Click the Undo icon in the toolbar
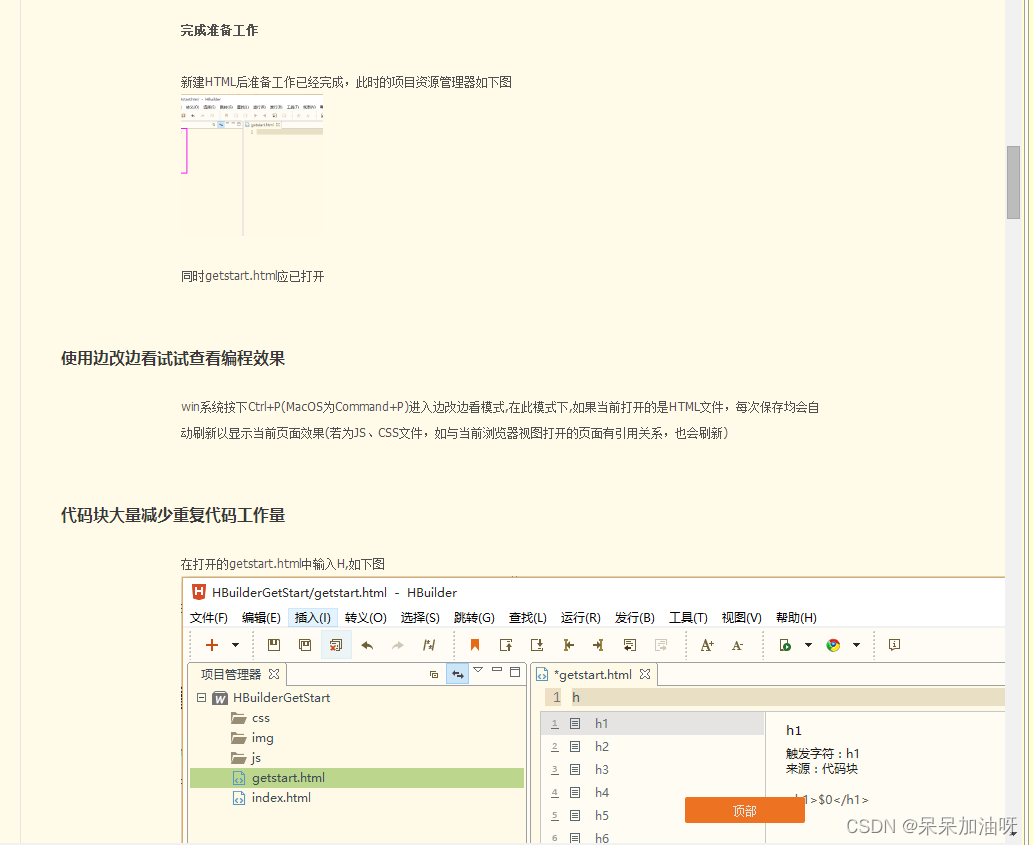 pyautogui.click(x=368, y=645)
